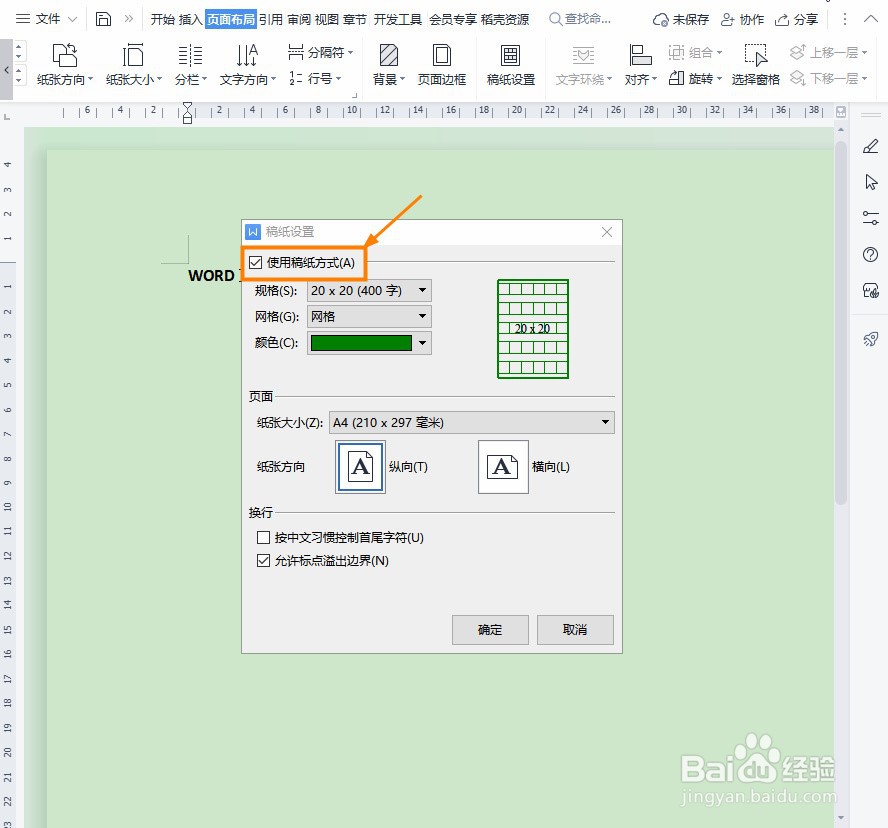This screenshot has width=888, height=828.
Task: Click the 上移一层 bring forward icon
Action: tap(797, 52)
